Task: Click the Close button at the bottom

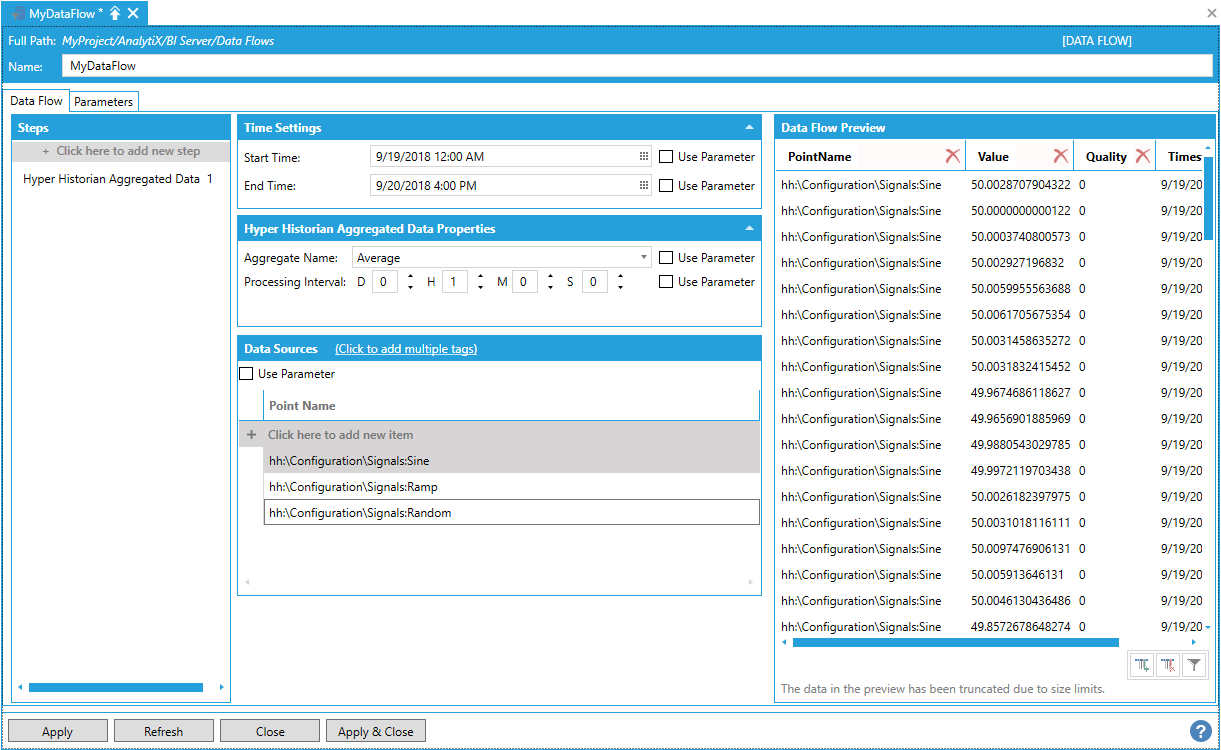Action: pyautogui.click(x=270, y=731)
